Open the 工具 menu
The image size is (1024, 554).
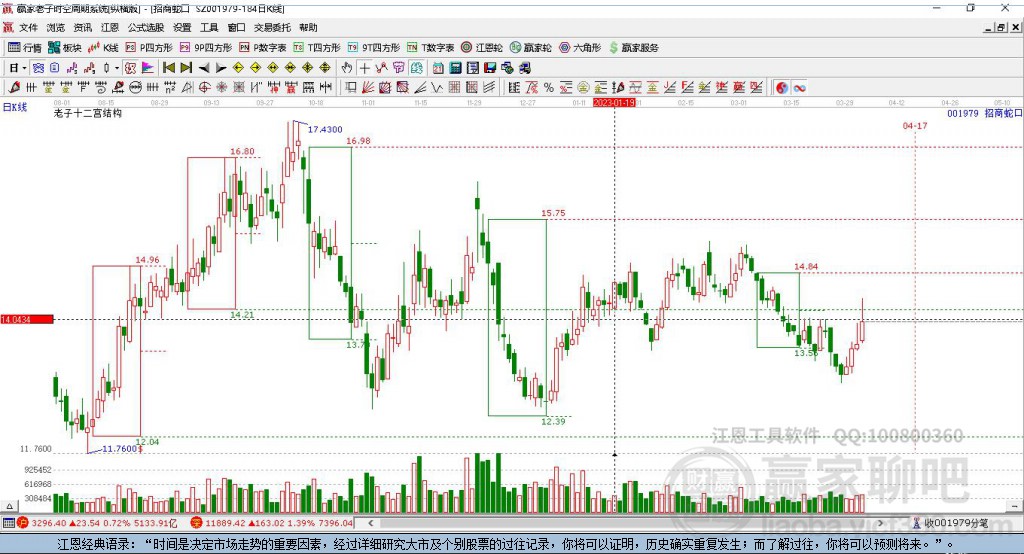click(x=209, y=27)
